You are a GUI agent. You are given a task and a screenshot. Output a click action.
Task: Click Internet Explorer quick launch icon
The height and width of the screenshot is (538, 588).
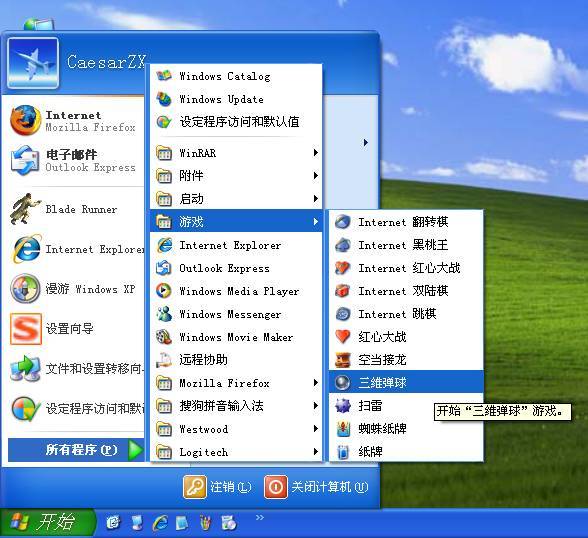(160, 523)
